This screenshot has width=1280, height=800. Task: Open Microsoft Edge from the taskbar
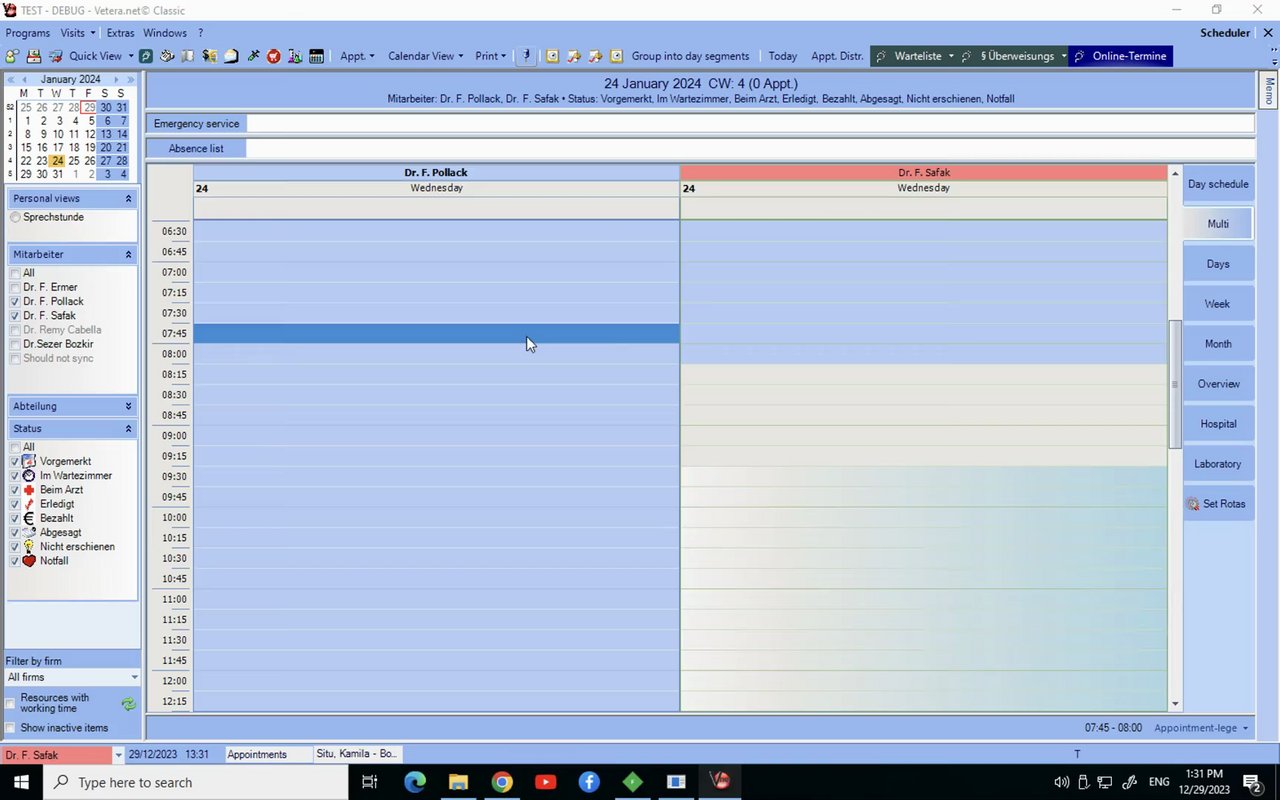[x=415, y=782]
